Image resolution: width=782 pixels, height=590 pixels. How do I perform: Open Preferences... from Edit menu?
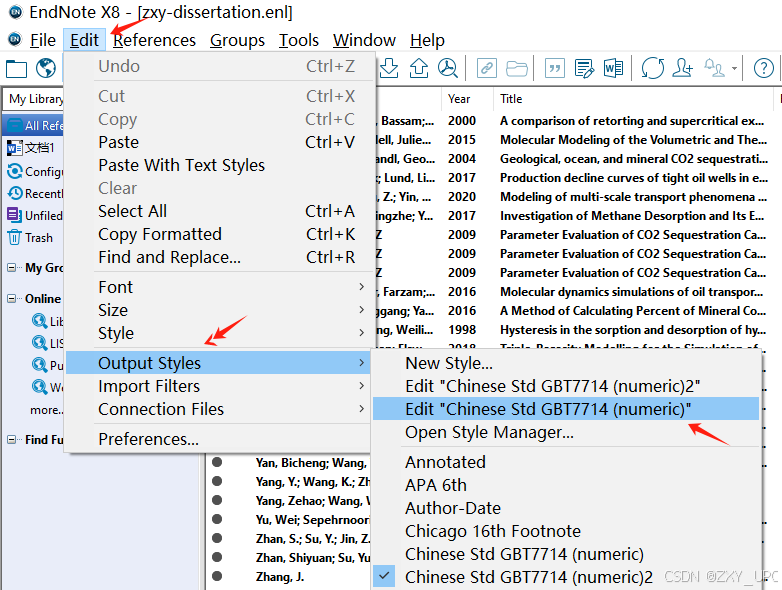219,439
